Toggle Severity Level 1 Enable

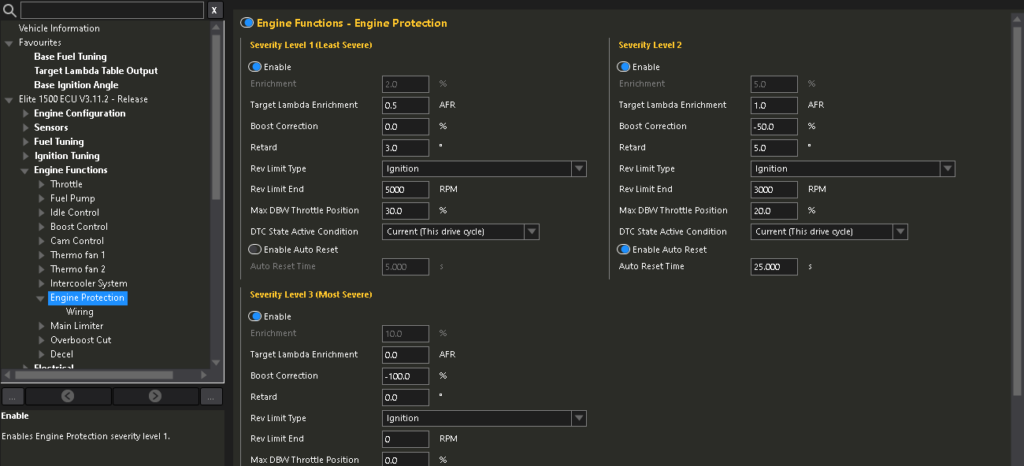click(x=255, y=67)
